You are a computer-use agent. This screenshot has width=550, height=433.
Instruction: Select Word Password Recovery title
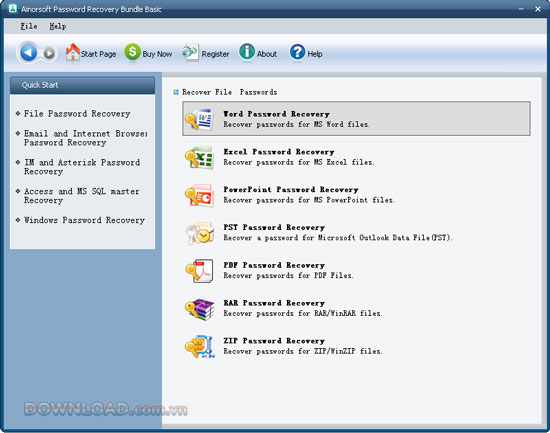pos(276,114)
